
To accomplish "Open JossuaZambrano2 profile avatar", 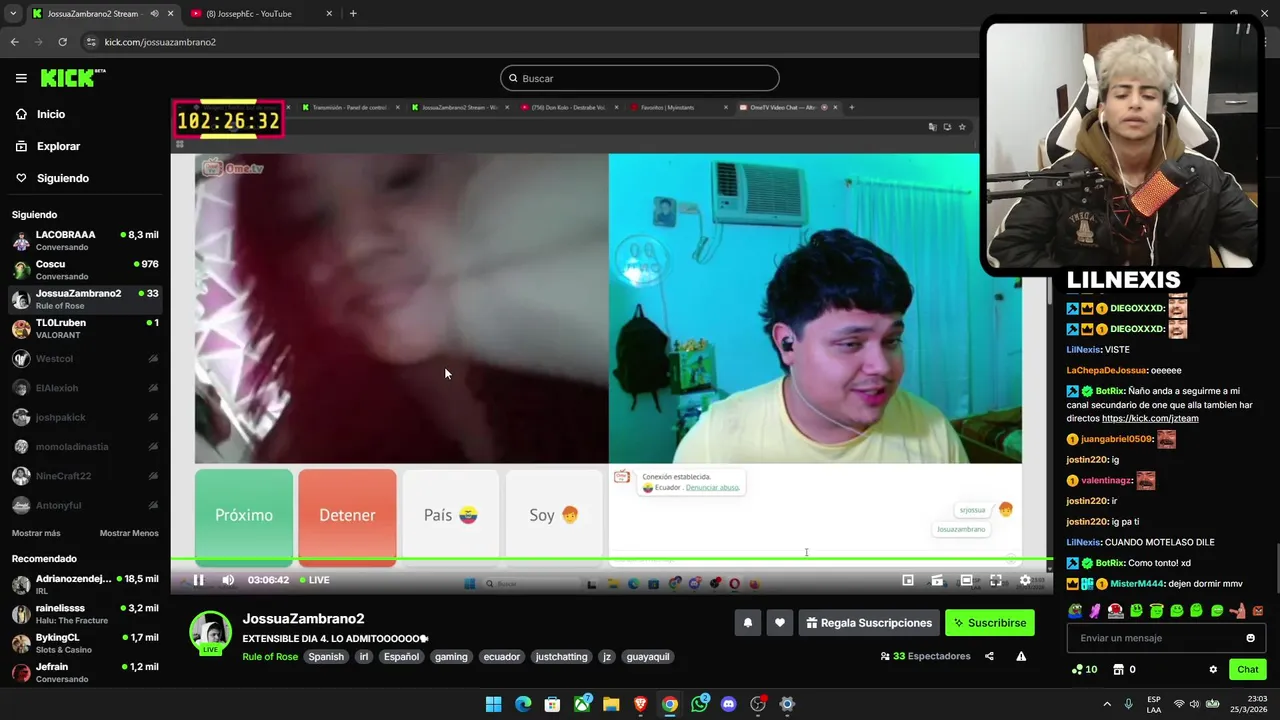I will [x=211, y=632].
